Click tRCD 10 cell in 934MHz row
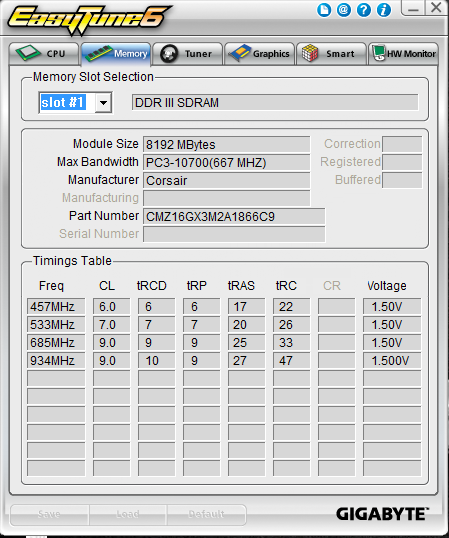The height and width of the screenshot is (538, 449). pyautogui.click(x=156, y=361)
